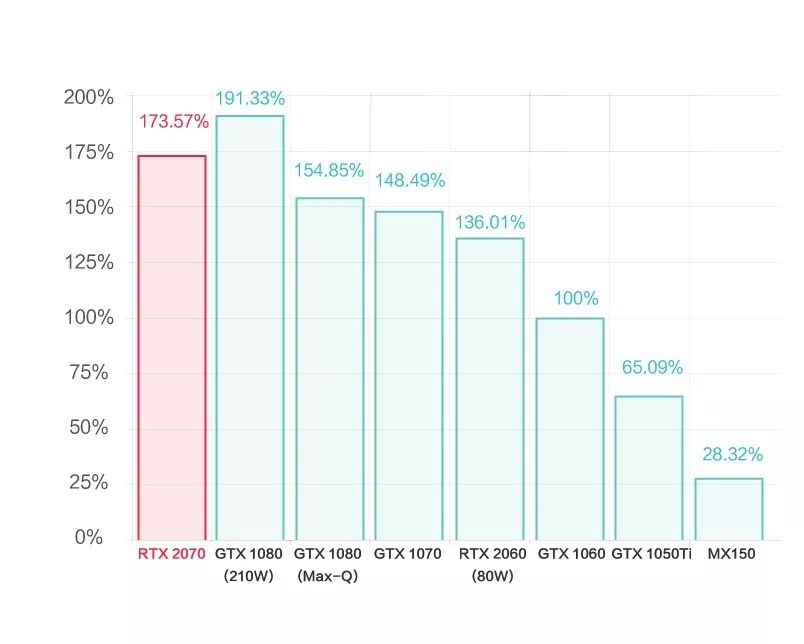
Task: Click the RTX 2060 (80W) bar
Action: pos(490,389)
